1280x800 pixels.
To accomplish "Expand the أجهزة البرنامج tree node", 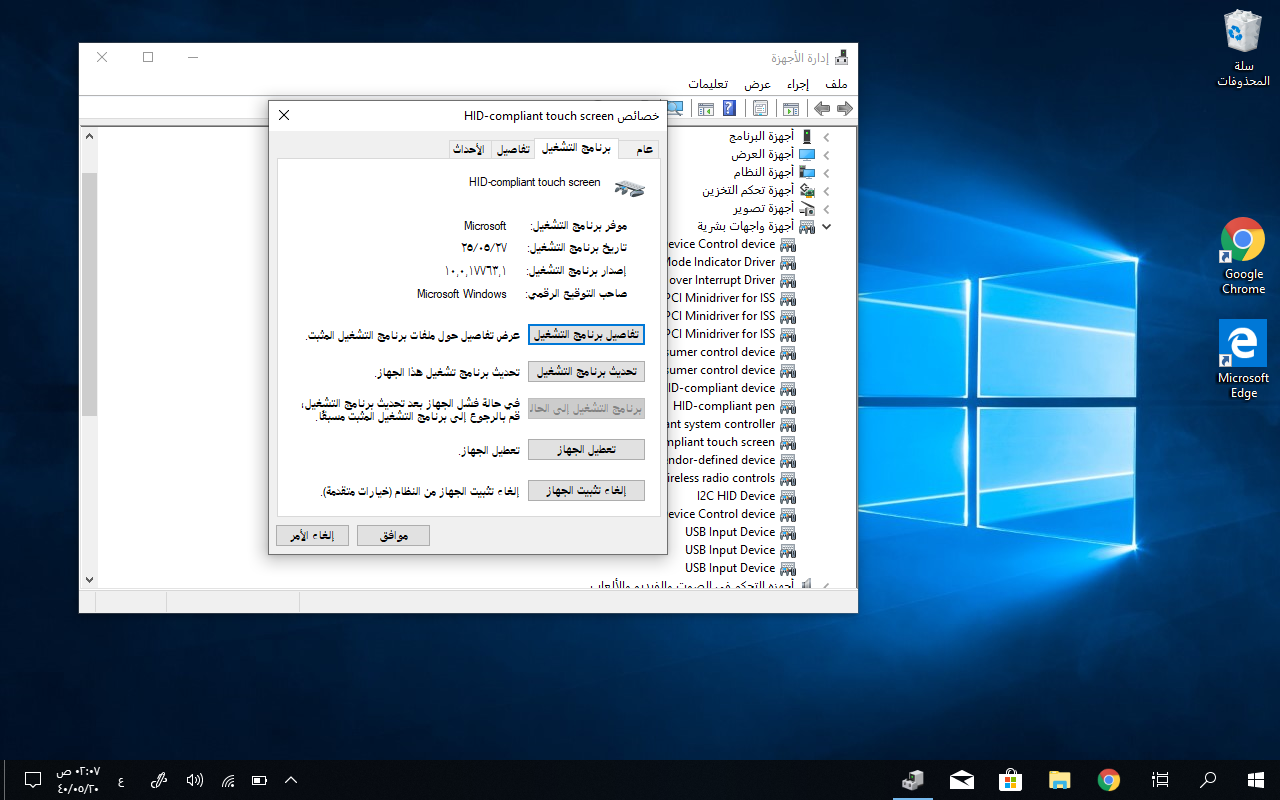I will (x=826, y=136).
